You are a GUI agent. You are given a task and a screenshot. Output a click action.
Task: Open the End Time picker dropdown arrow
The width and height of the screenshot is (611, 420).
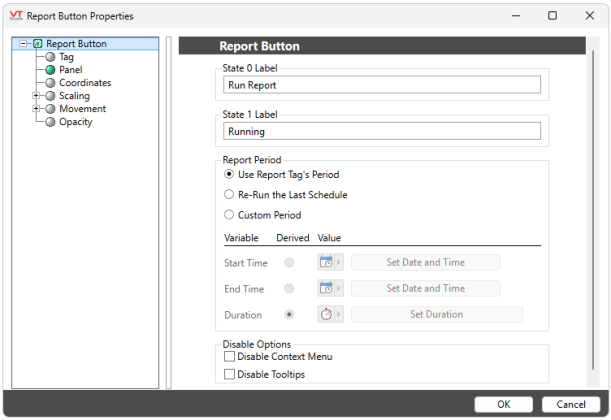point(339,288)
